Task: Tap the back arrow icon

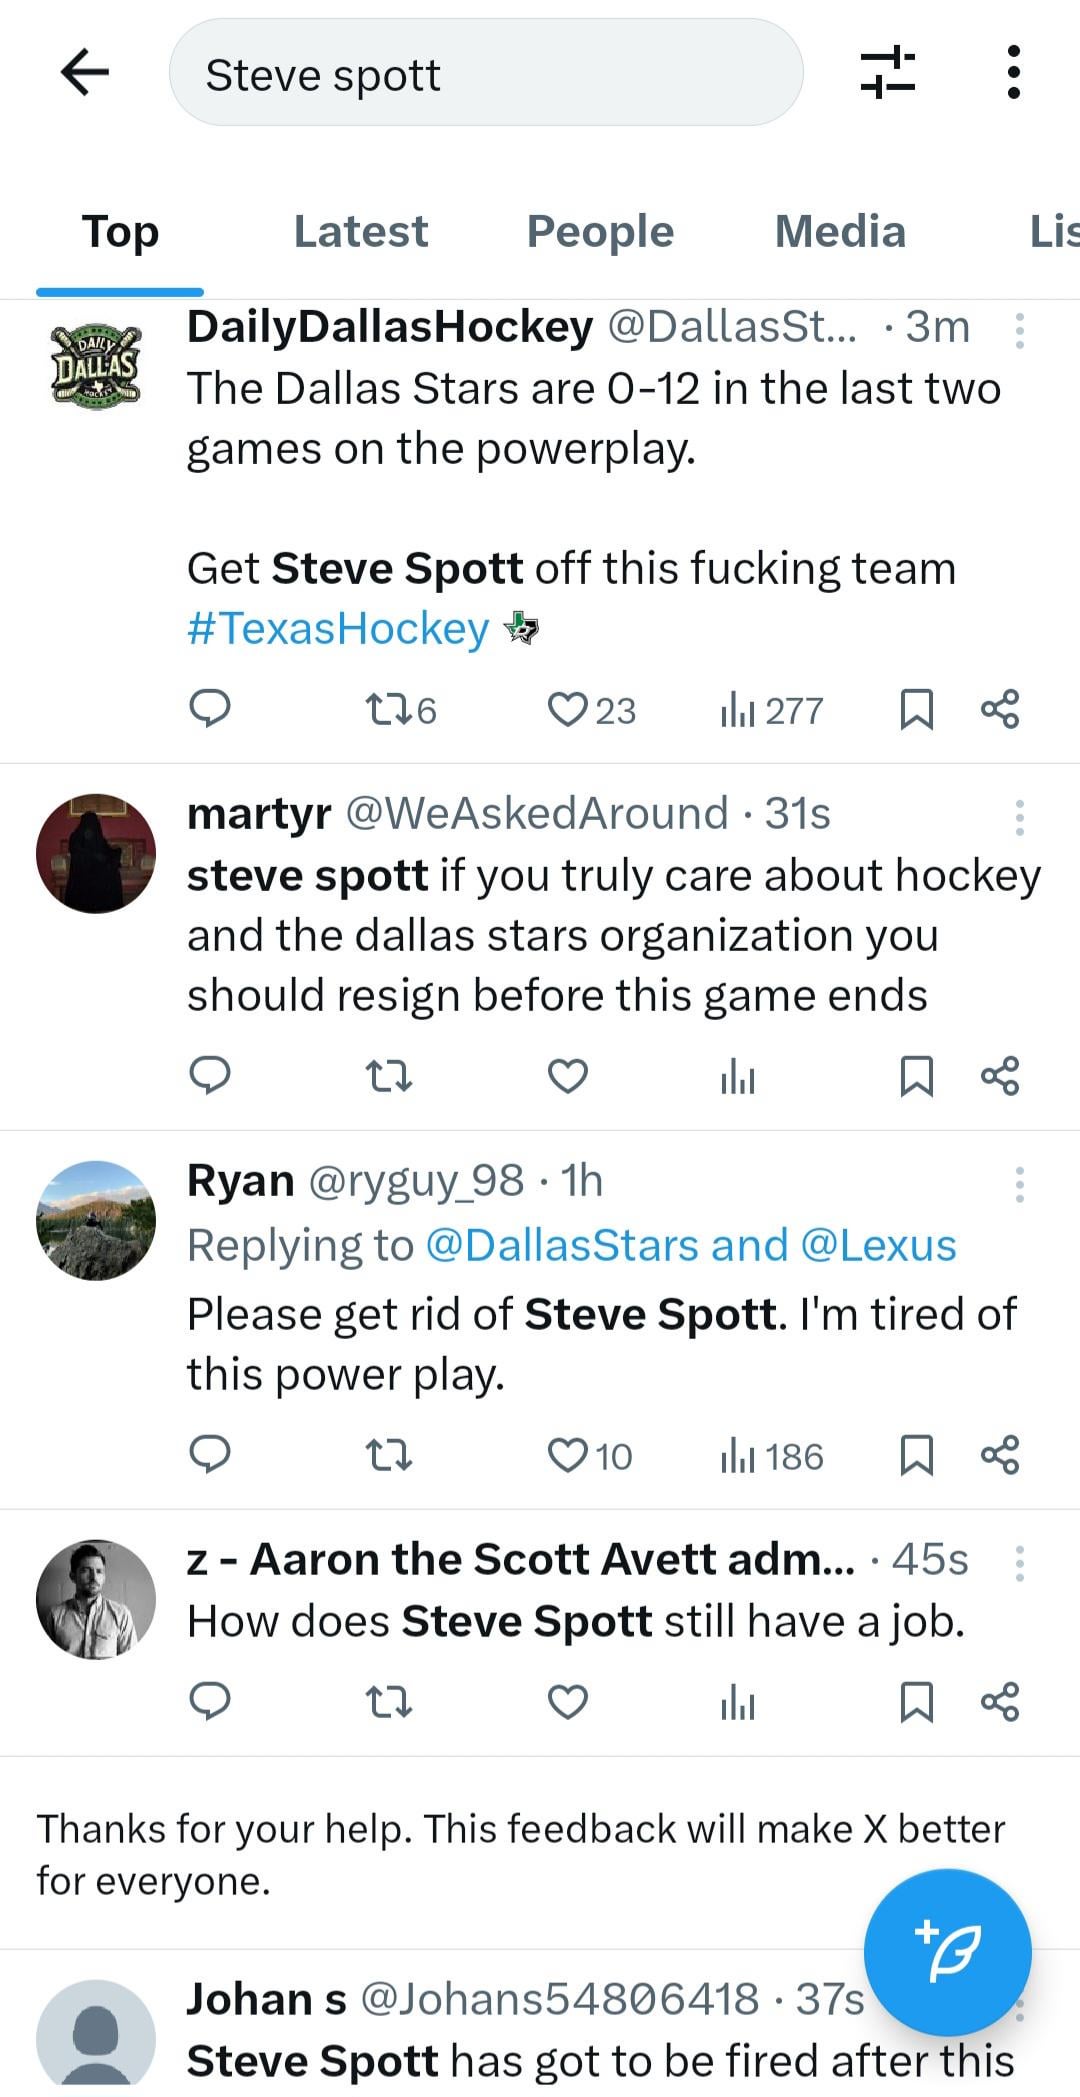Action: point(85,72)
